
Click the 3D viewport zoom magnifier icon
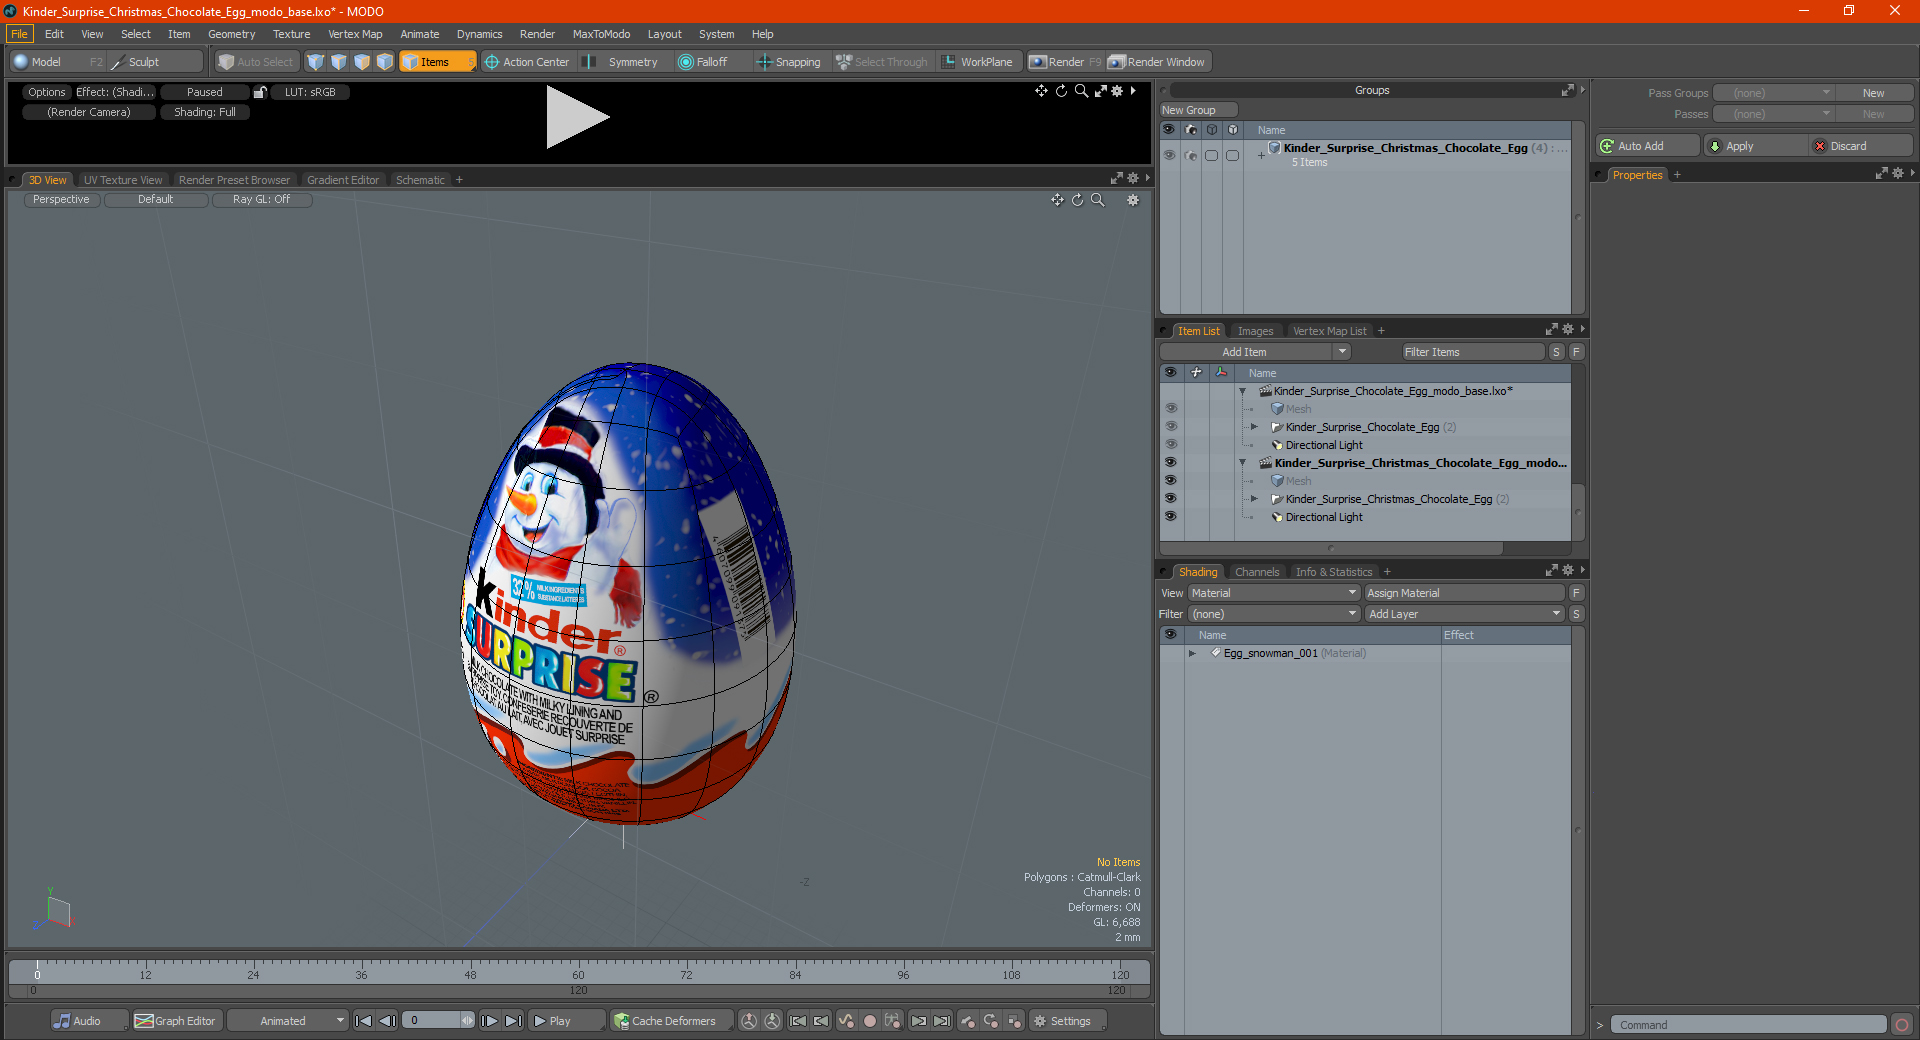(1098, 200)
